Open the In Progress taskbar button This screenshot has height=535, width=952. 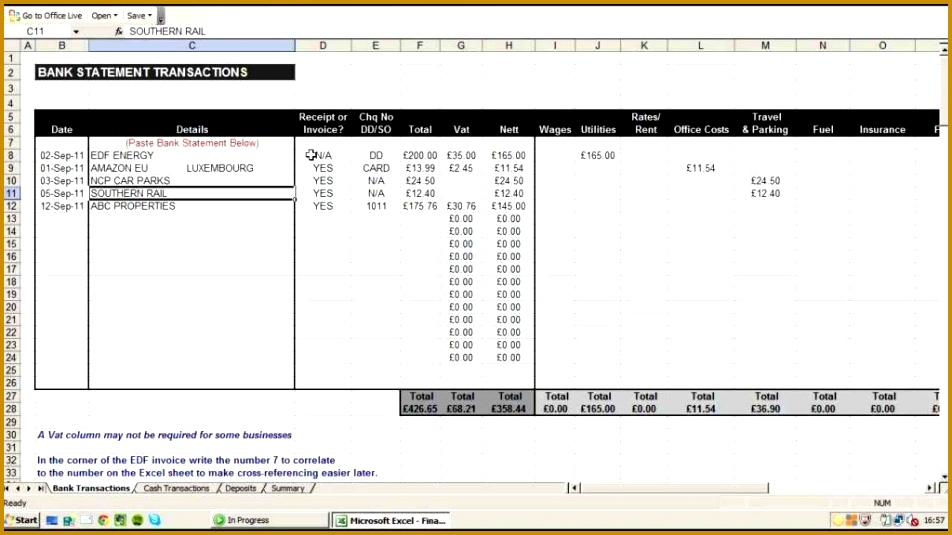tap(268, 520)
